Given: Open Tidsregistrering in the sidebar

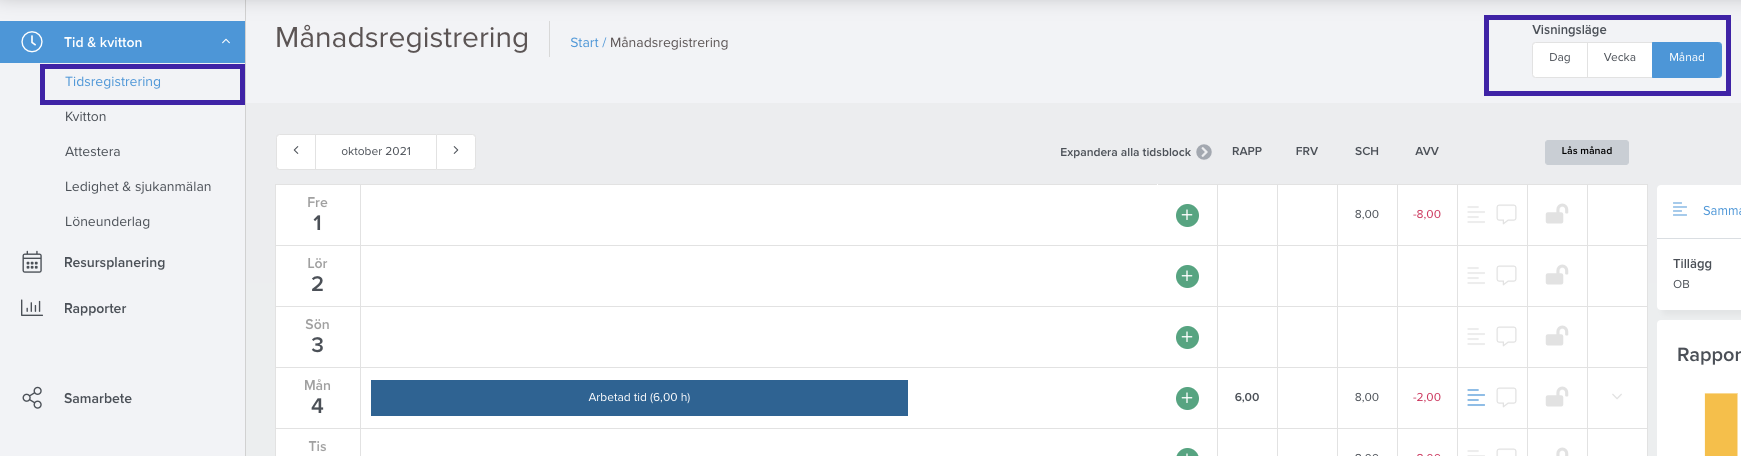Looking at the screenshot, I should pos(113,82).
